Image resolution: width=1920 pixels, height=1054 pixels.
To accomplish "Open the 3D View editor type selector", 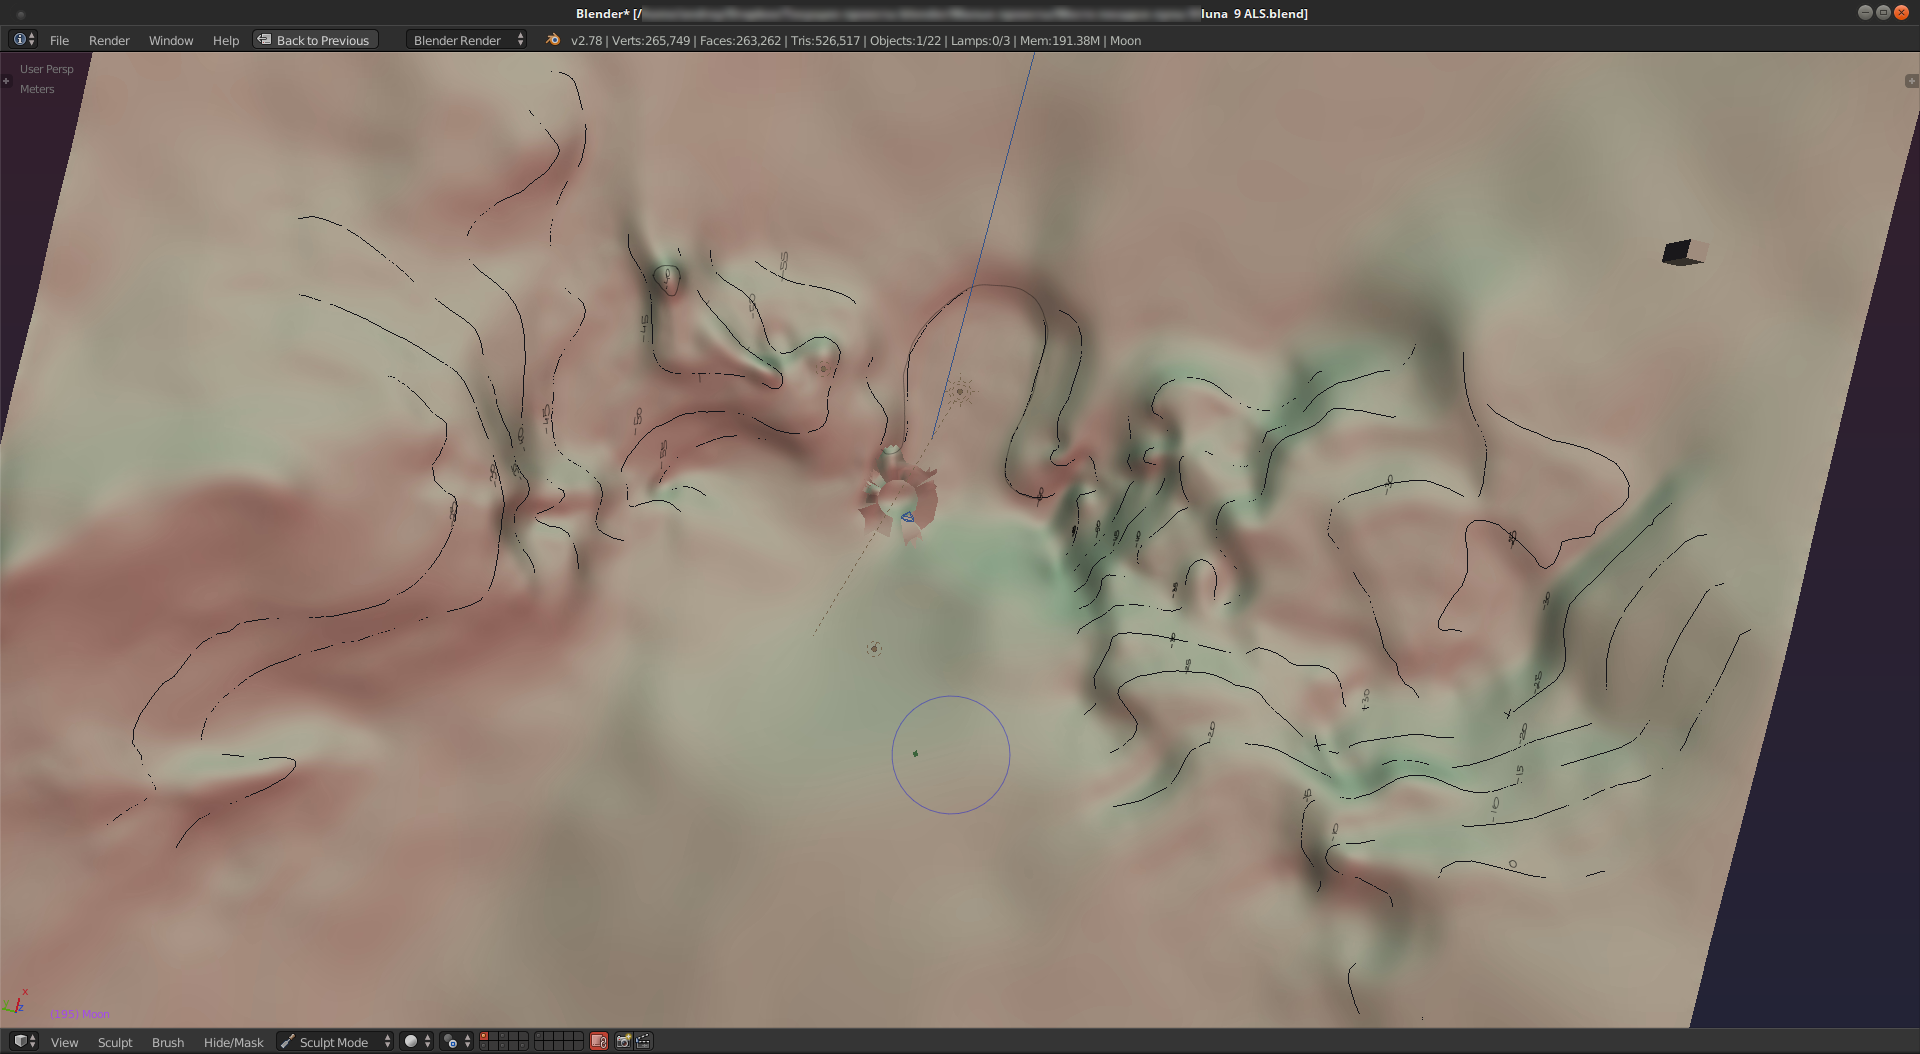I will point(24,1041).
